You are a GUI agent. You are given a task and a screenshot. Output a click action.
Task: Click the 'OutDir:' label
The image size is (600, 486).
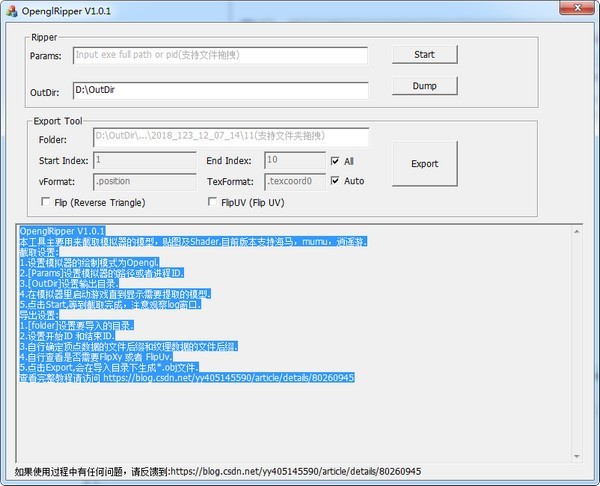coord(45,93)
